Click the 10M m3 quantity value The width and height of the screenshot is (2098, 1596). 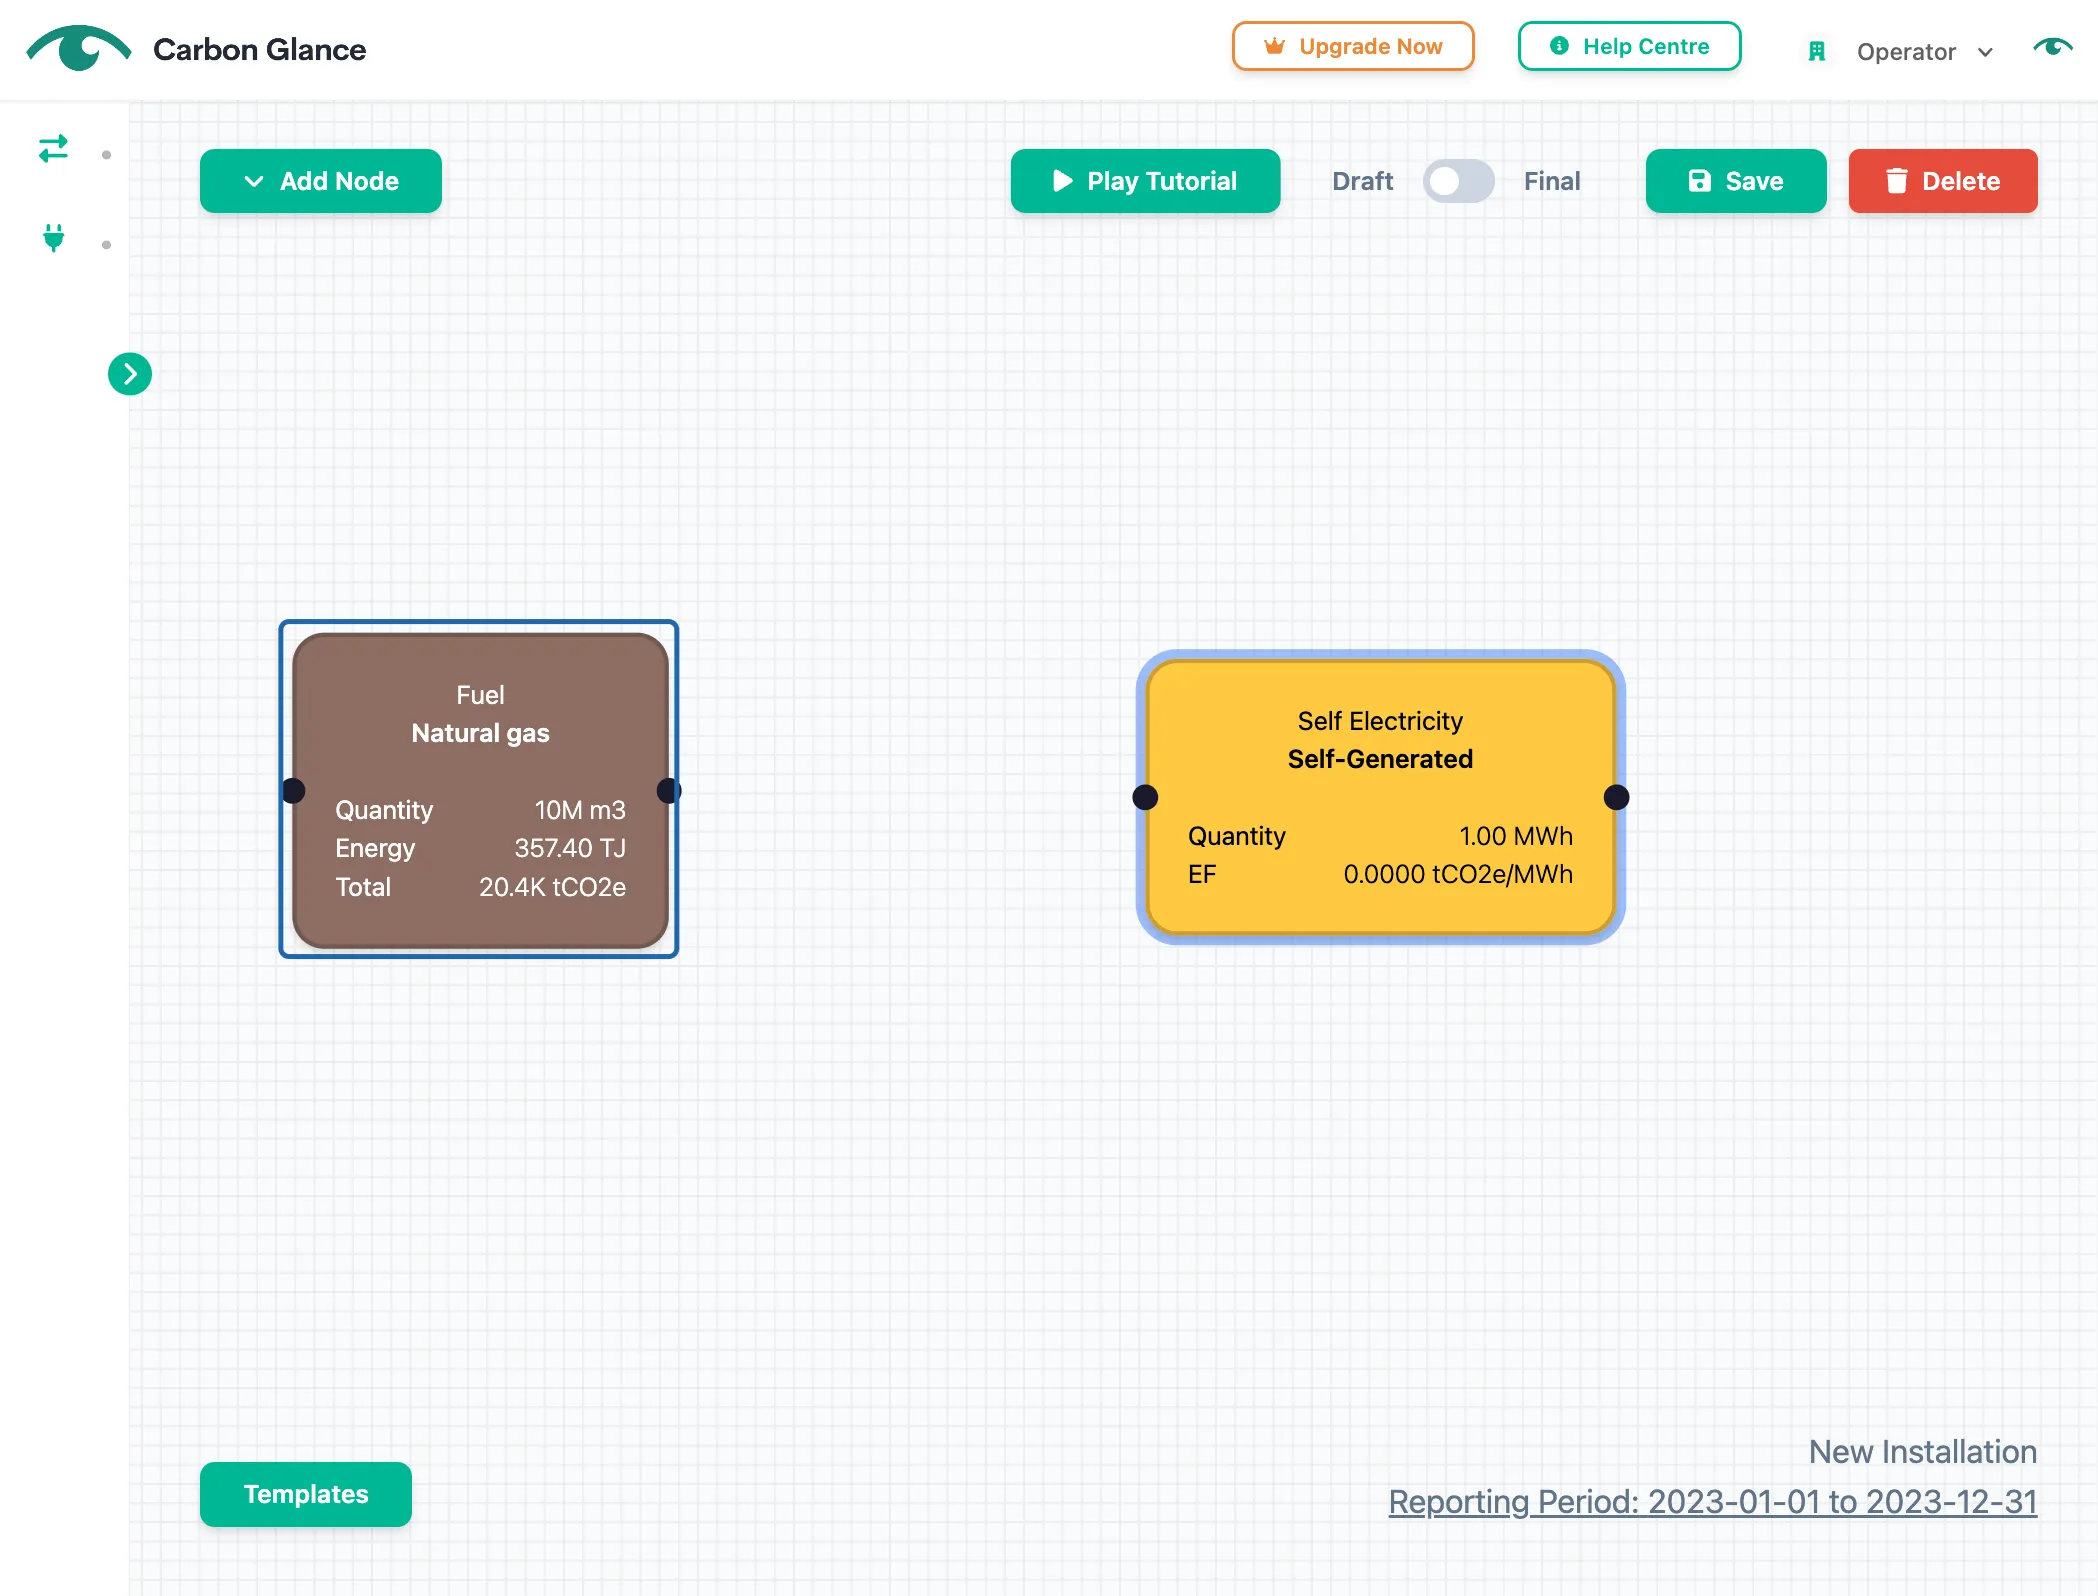click(x=580, y=810)
